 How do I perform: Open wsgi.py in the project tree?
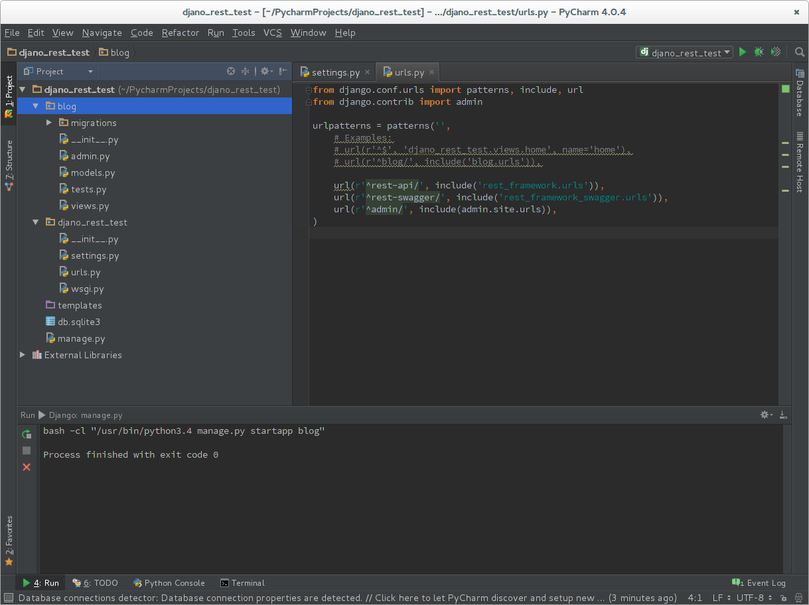click(82, 289)
